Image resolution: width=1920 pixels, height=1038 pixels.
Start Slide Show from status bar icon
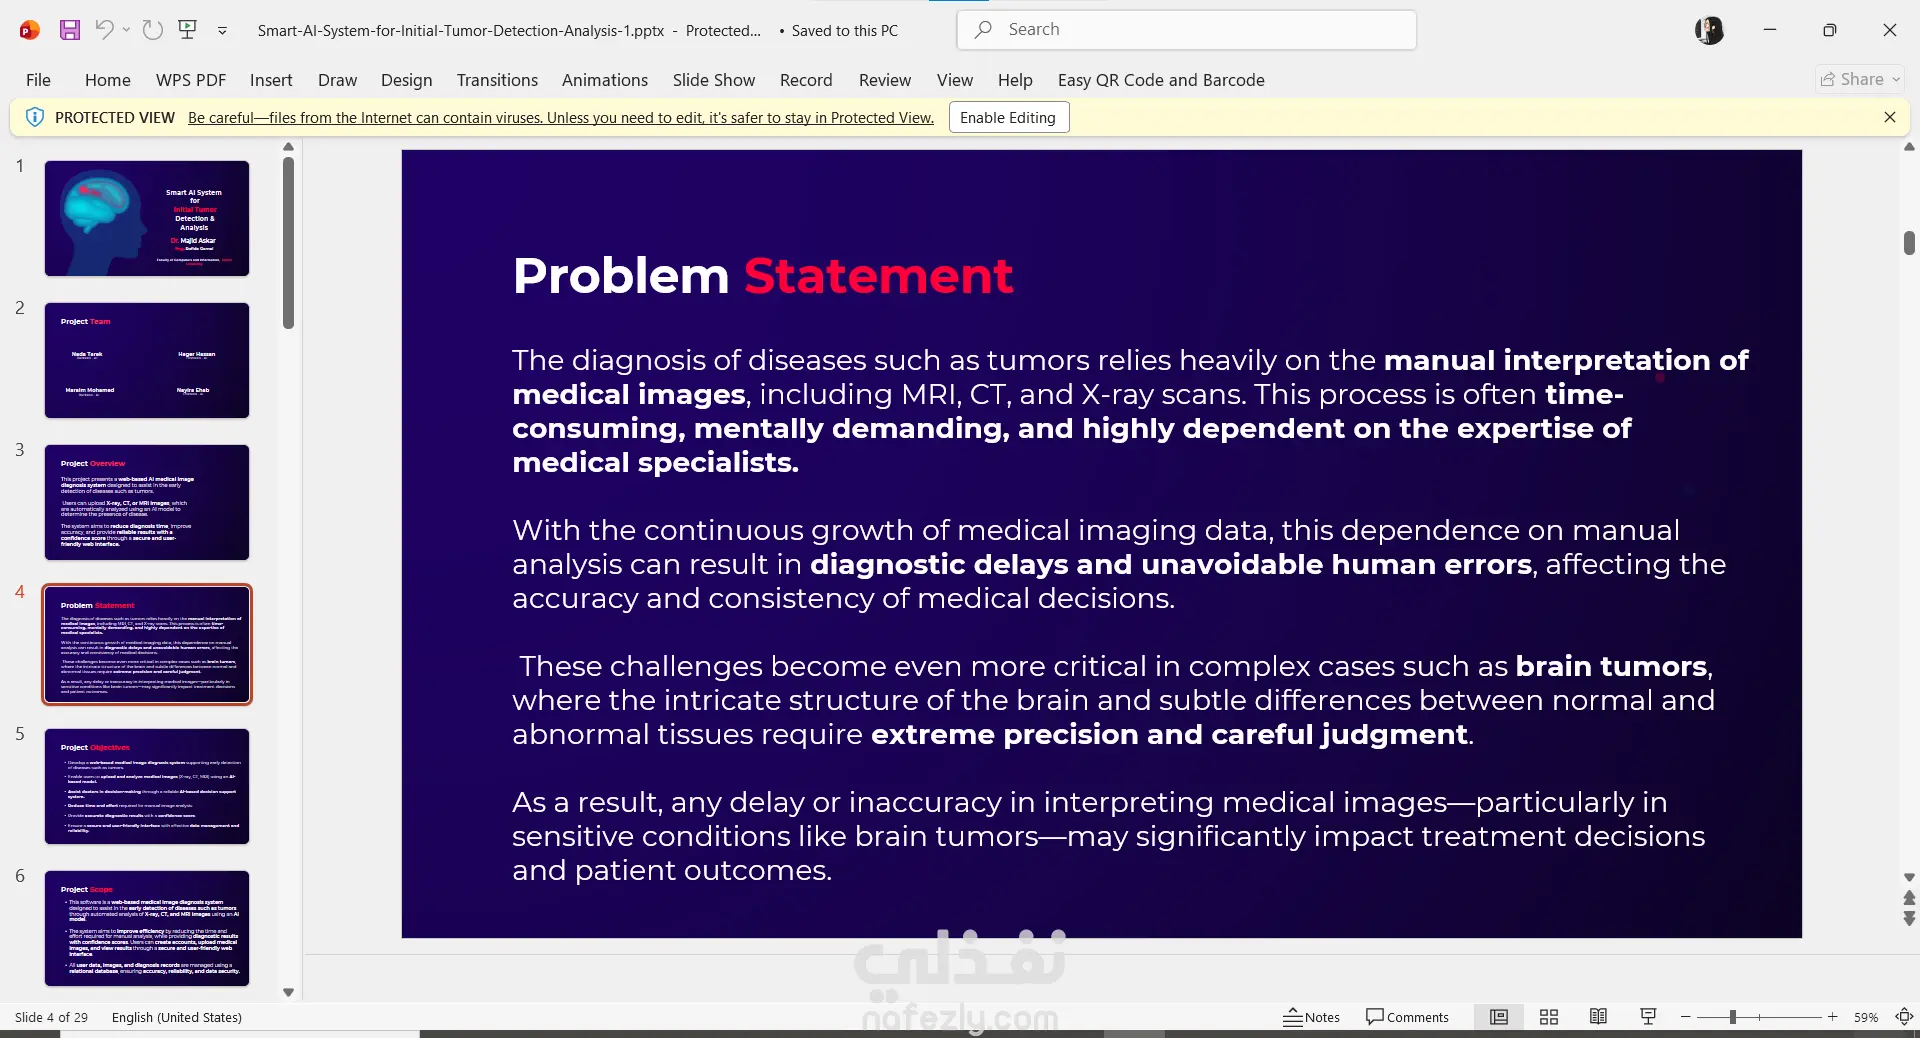click(1649, 1017)
